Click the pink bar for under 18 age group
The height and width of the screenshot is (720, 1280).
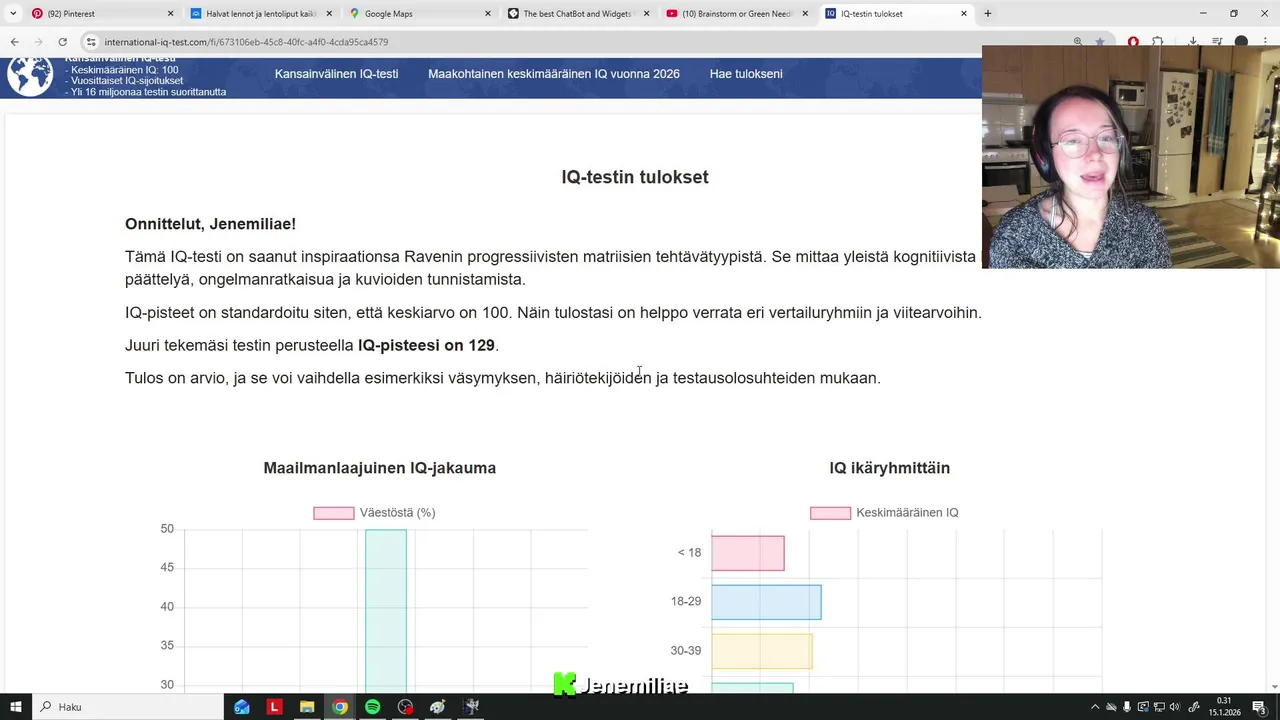[x=748, y=553]
